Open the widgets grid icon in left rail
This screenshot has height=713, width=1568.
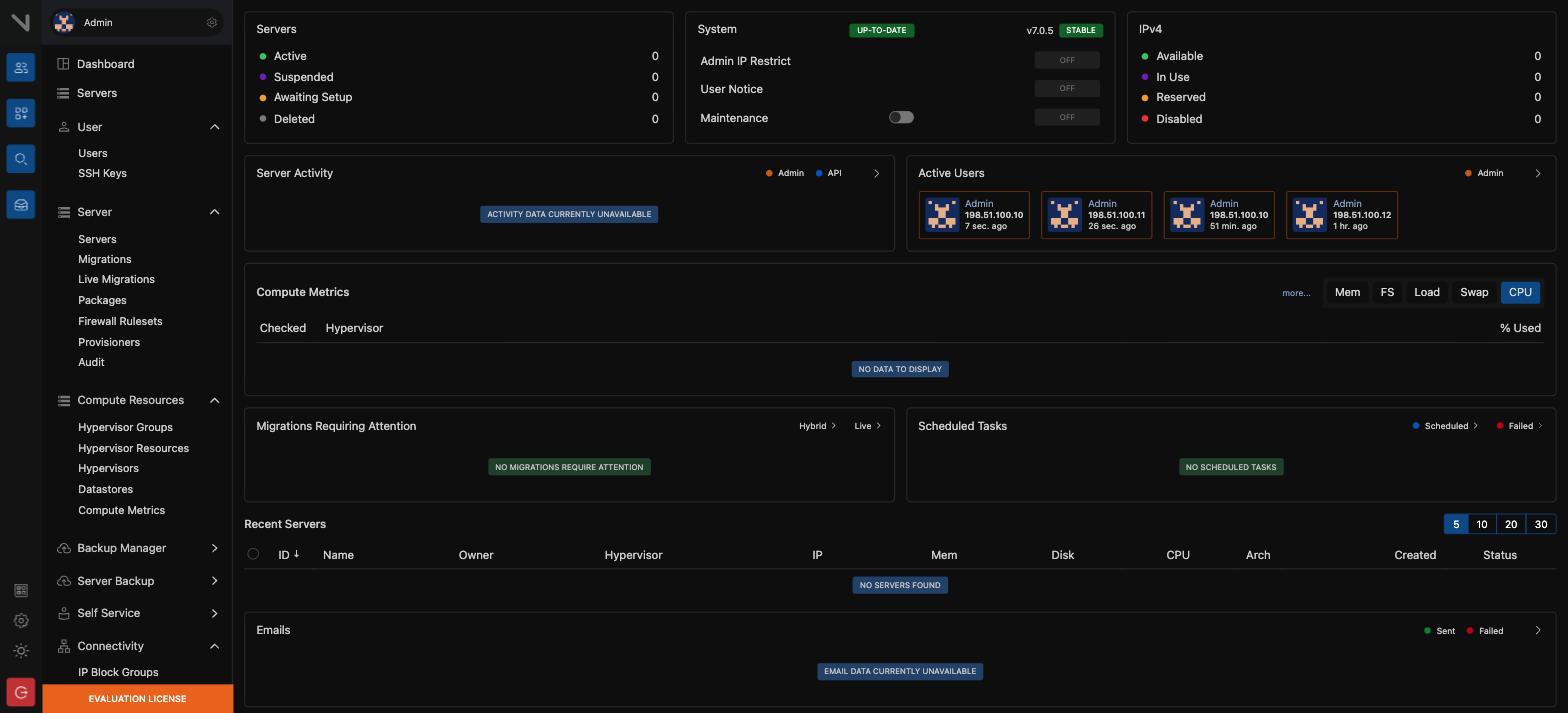click(21, 113)
